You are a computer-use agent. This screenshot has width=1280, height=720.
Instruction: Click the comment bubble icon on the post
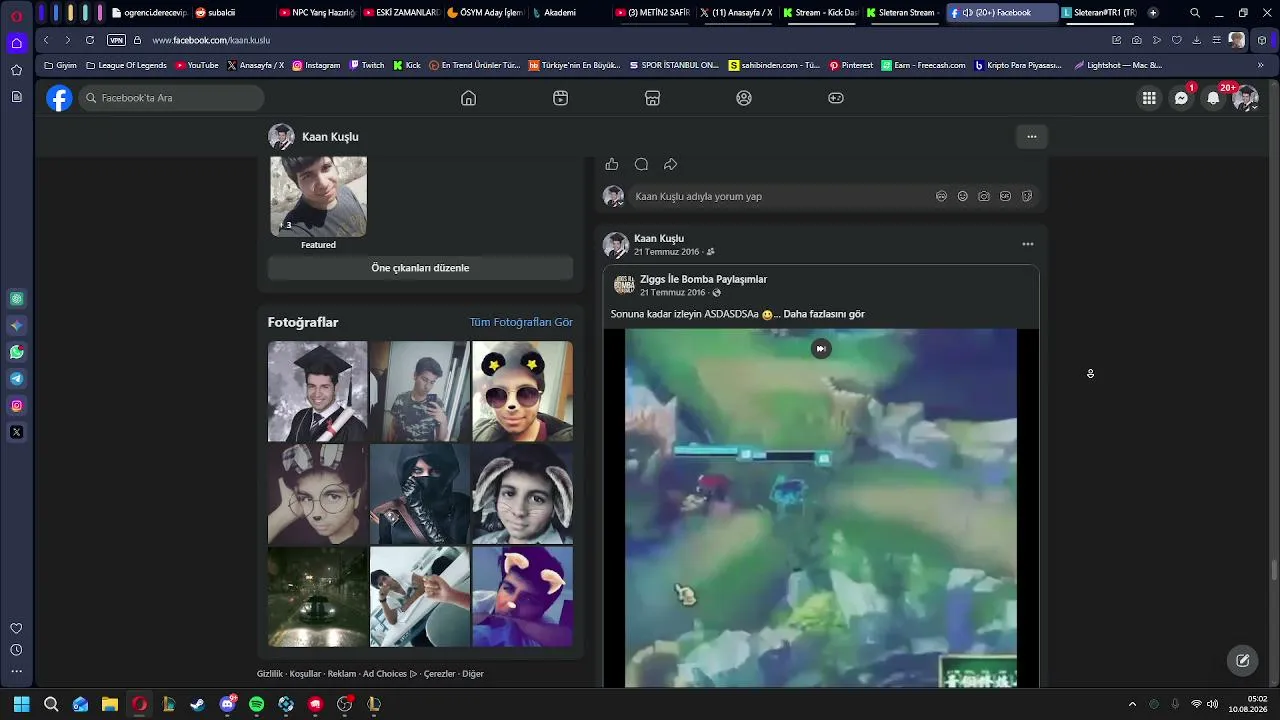pyautogui.click(x=641, y=164)
